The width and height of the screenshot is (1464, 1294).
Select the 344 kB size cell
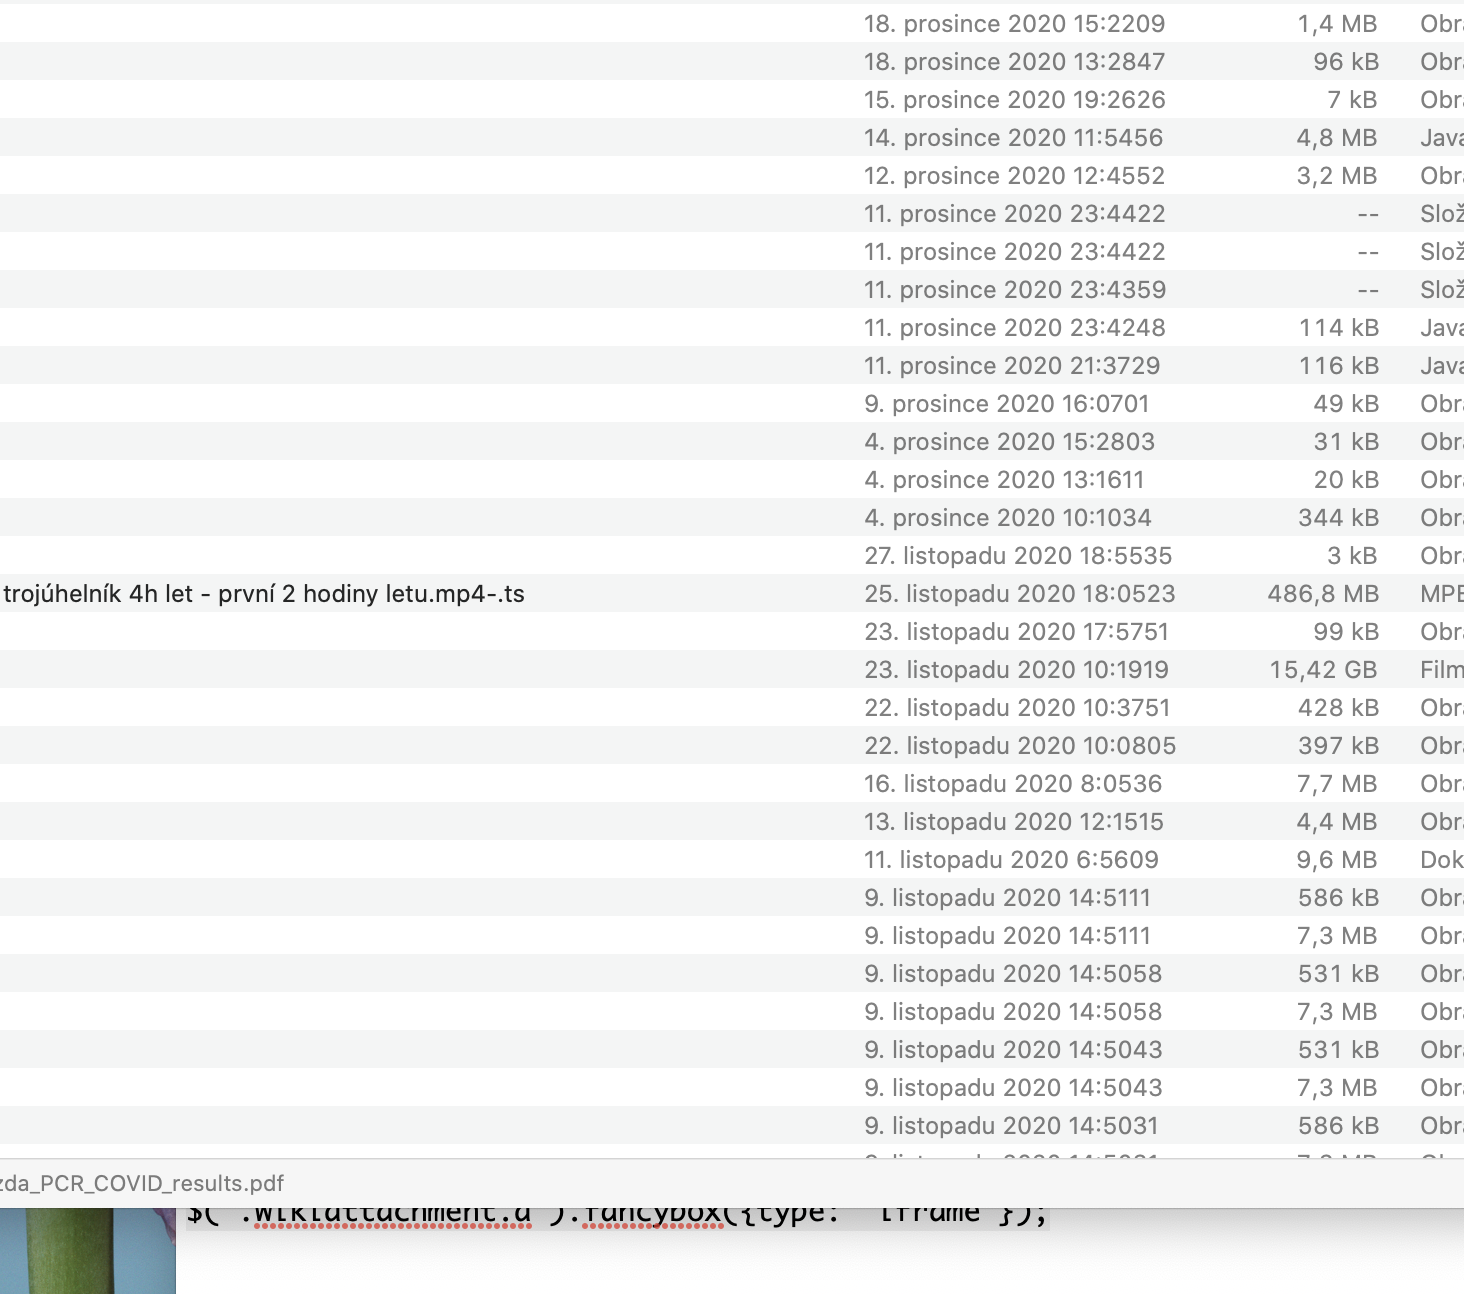tap(1338, 518)
